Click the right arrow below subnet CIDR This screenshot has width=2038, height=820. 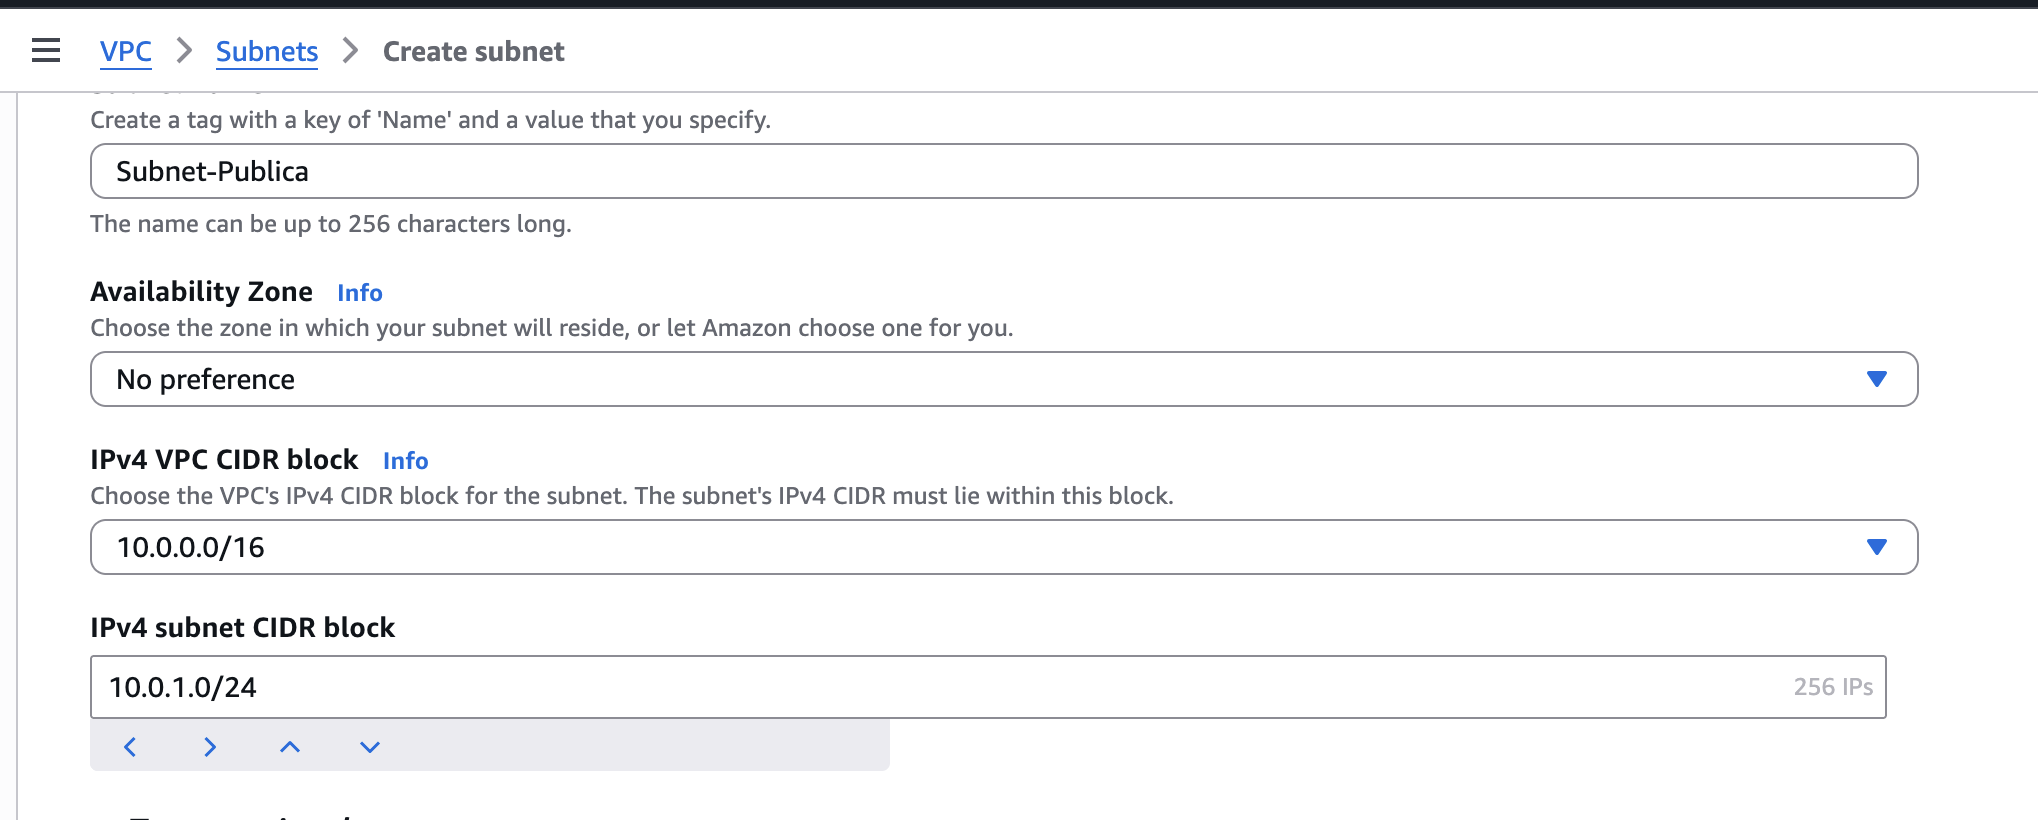pyautogui.click(x=210, y=747)
